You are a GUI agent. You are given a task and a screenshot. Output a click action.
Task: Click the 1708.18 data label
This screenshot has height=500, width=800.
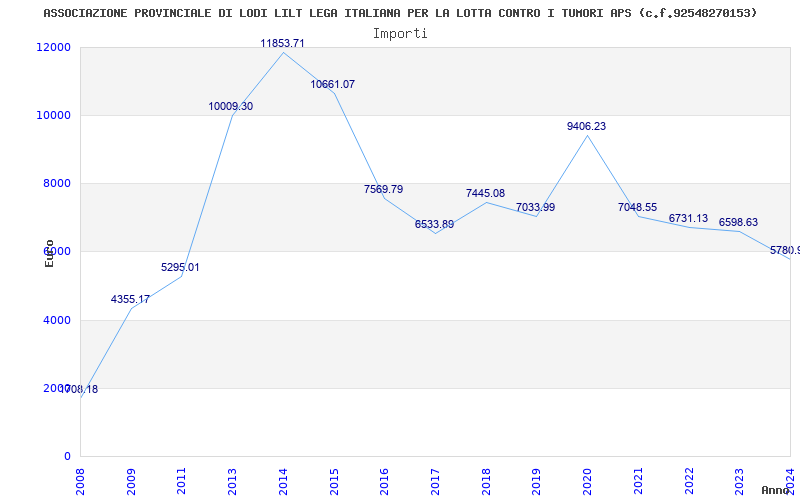pyautogui.click(x=79, y=389)
